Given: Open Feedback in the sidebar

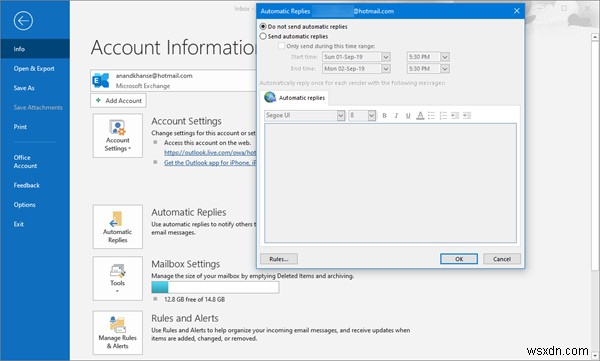Looking at the screenshot, I should (26, 185).
